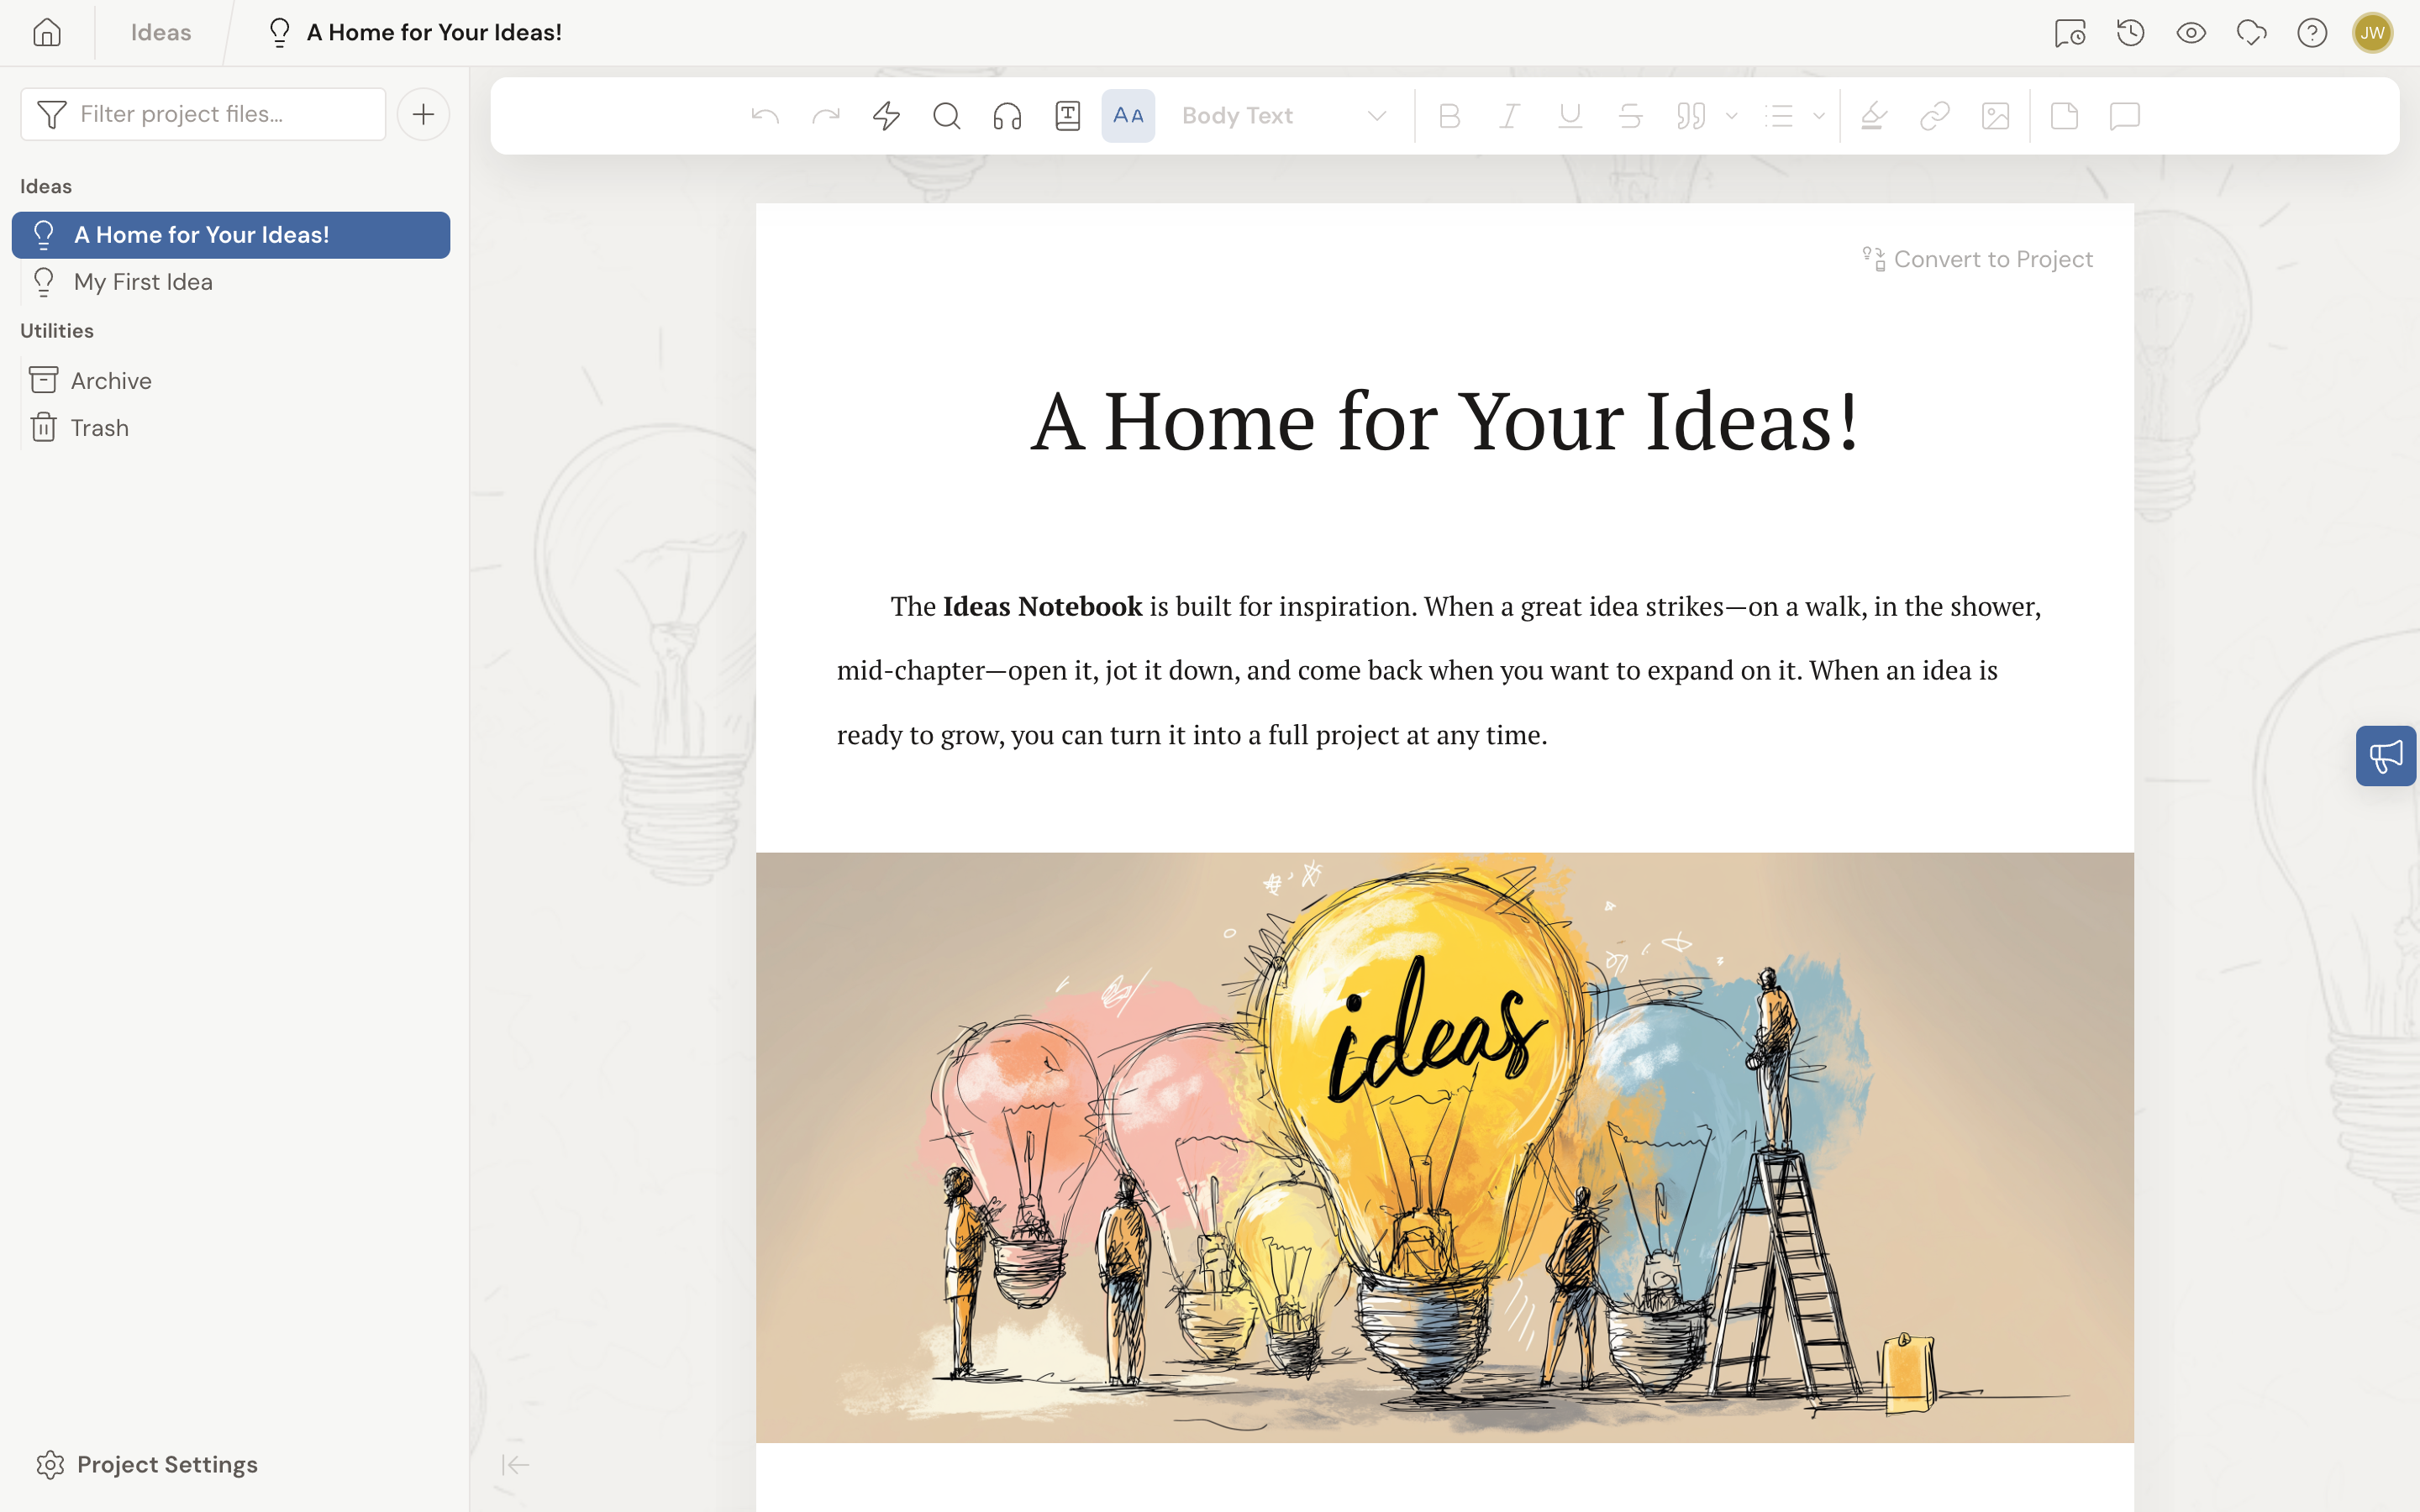Add a comment with speech bubble icon
Viewport: 2420px width, 1512px height.
[x=2124, y=116]
